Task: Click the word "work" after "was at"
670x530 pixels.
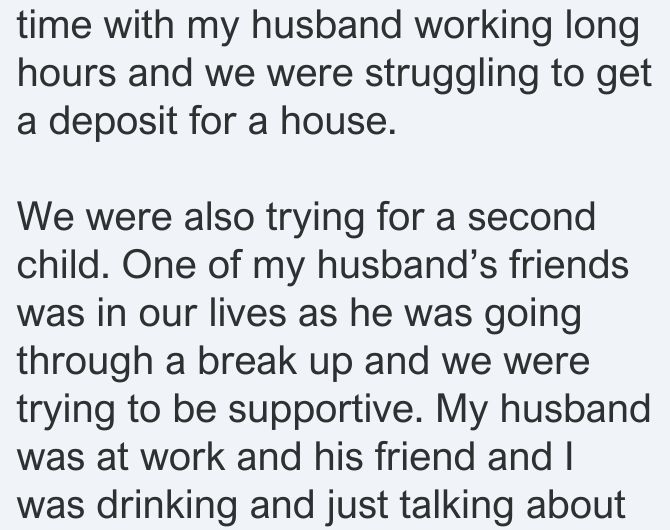Action: click(183, 456)
